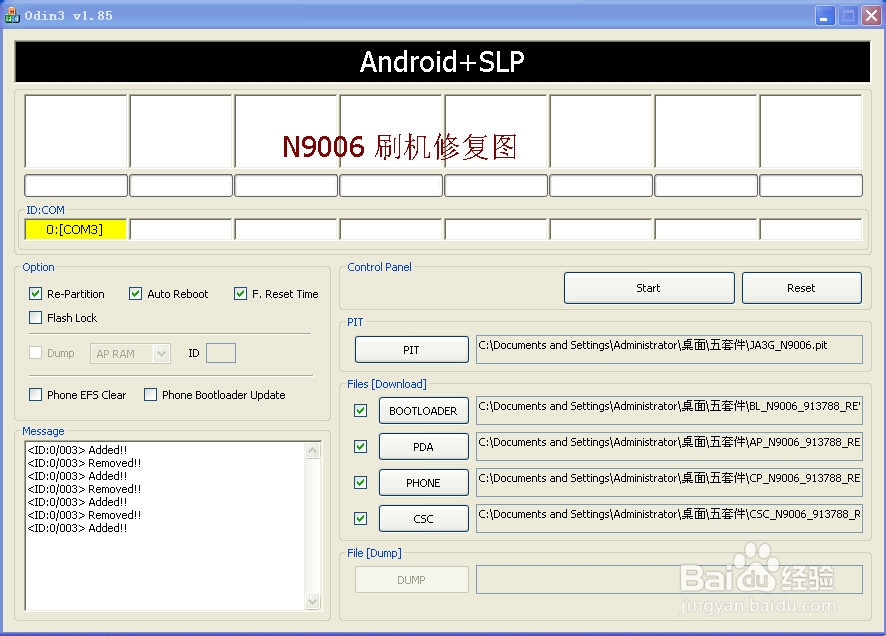Viewport: 886px width, 636px height.
Task: Select the yellow 0:[COM3] port box
Action: 75,229
